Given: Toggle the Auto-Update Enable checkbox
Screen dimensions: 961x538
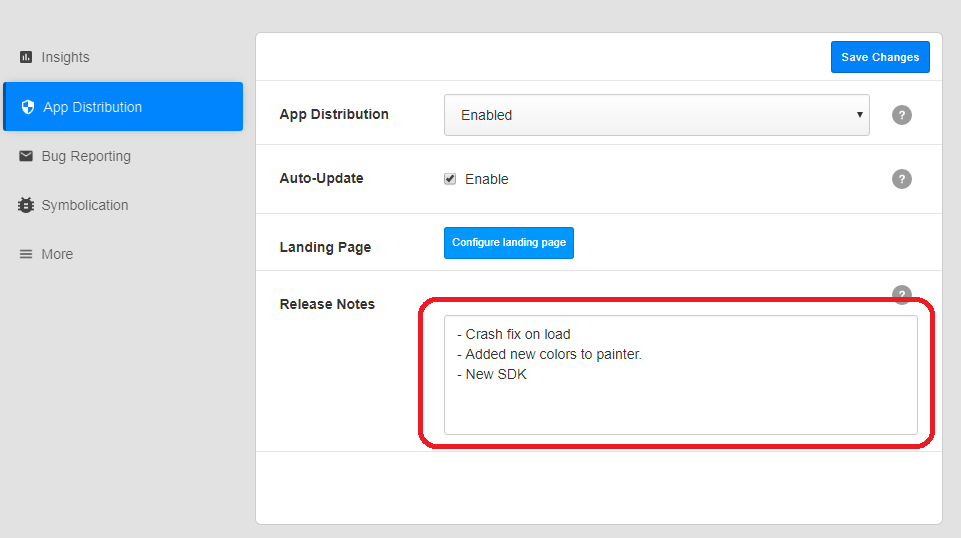Looking at the screenshot, I should click(x=450, y=179).
